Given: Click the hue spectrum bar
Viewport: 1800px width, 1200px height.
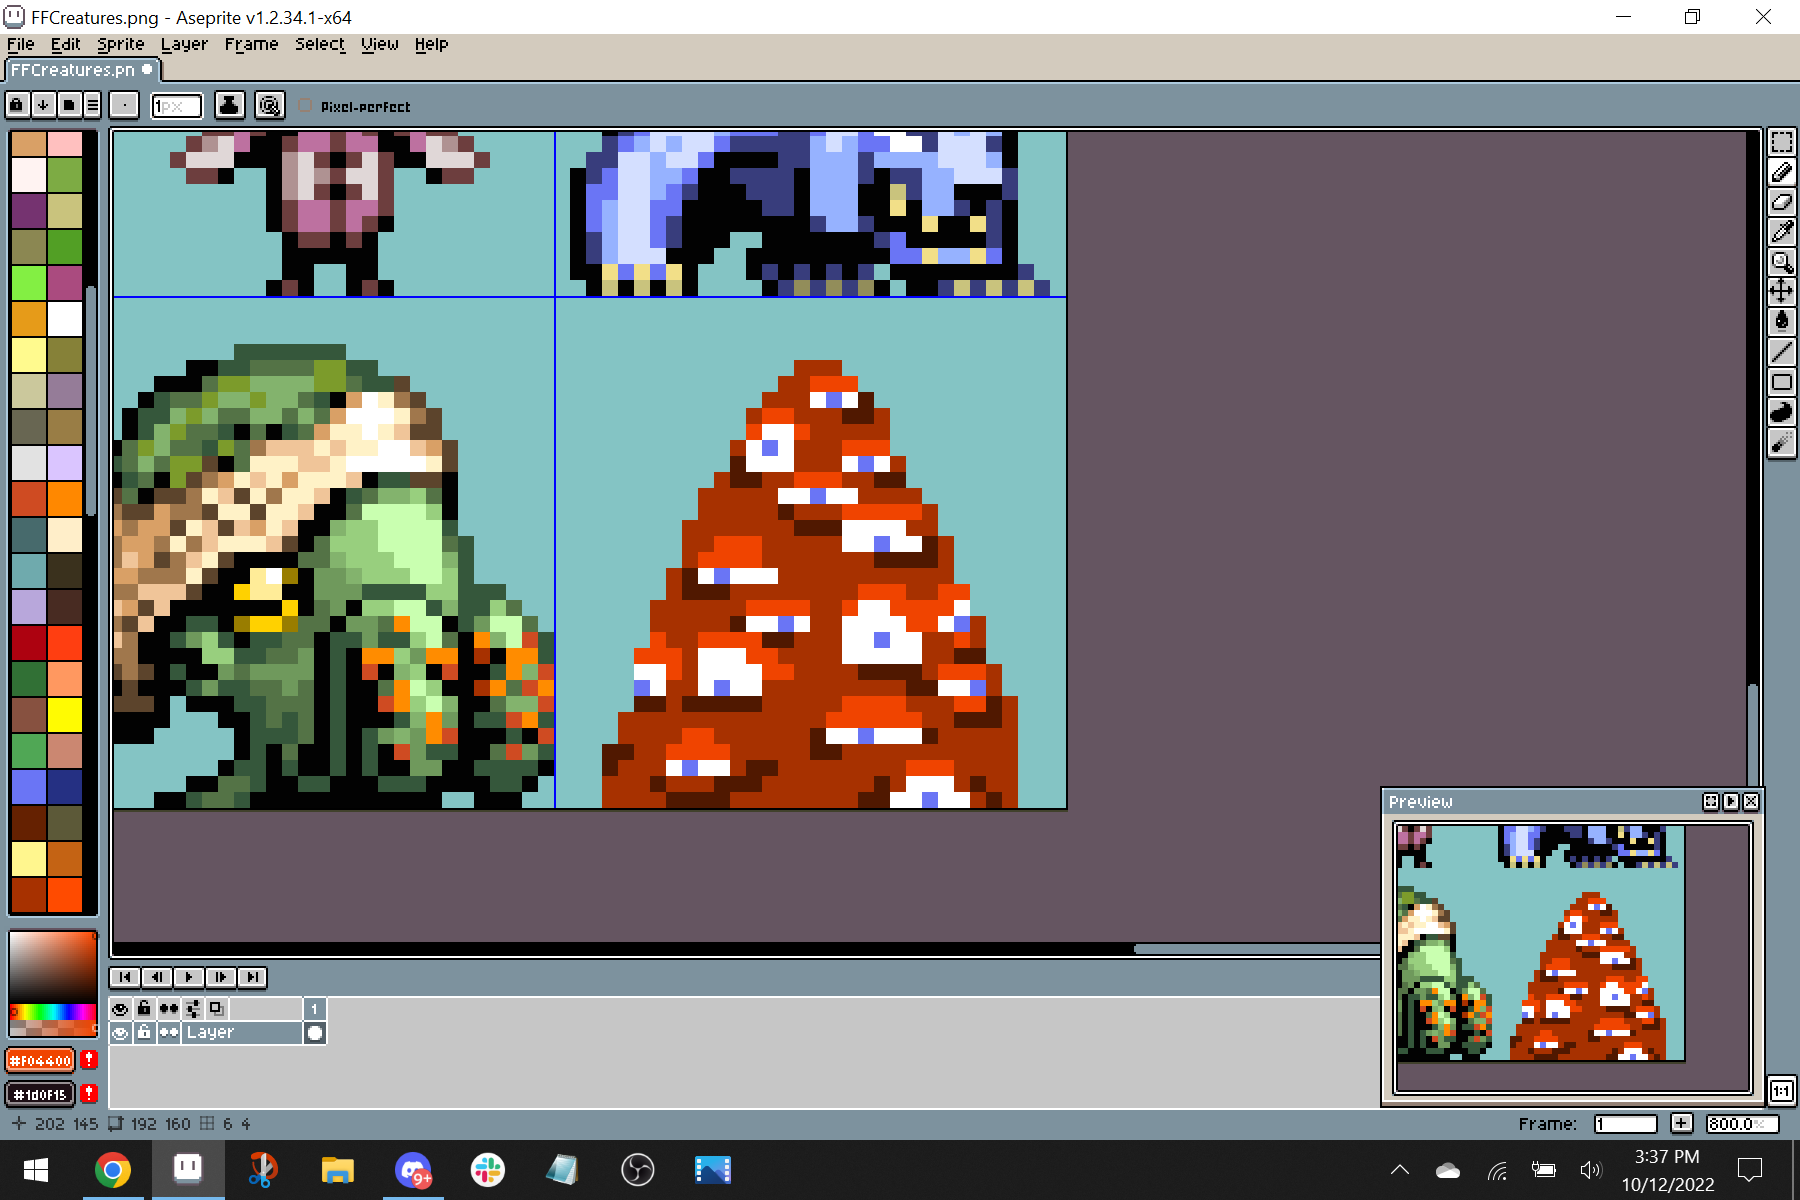Looking at the screenshot, I should (52, 1011).
